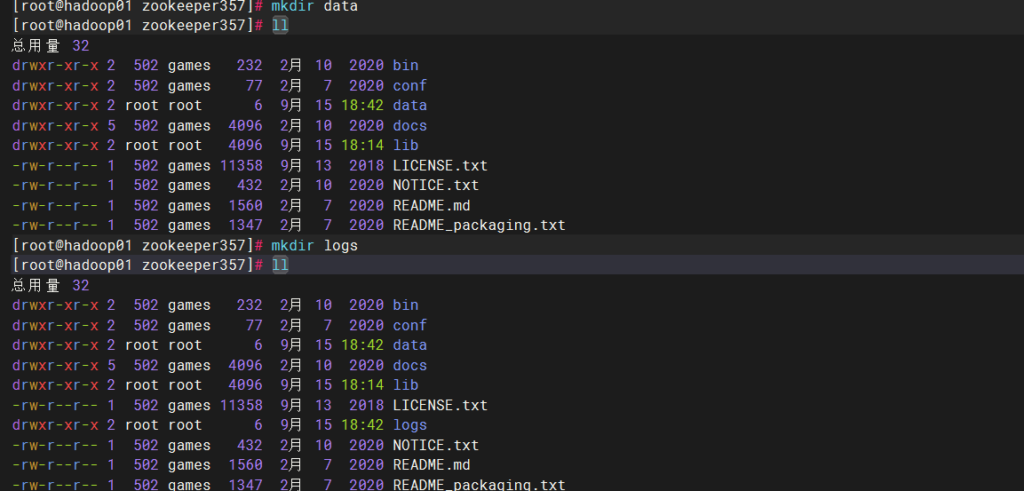Click the 'll' command after mkdir logs

coord(280,265)
